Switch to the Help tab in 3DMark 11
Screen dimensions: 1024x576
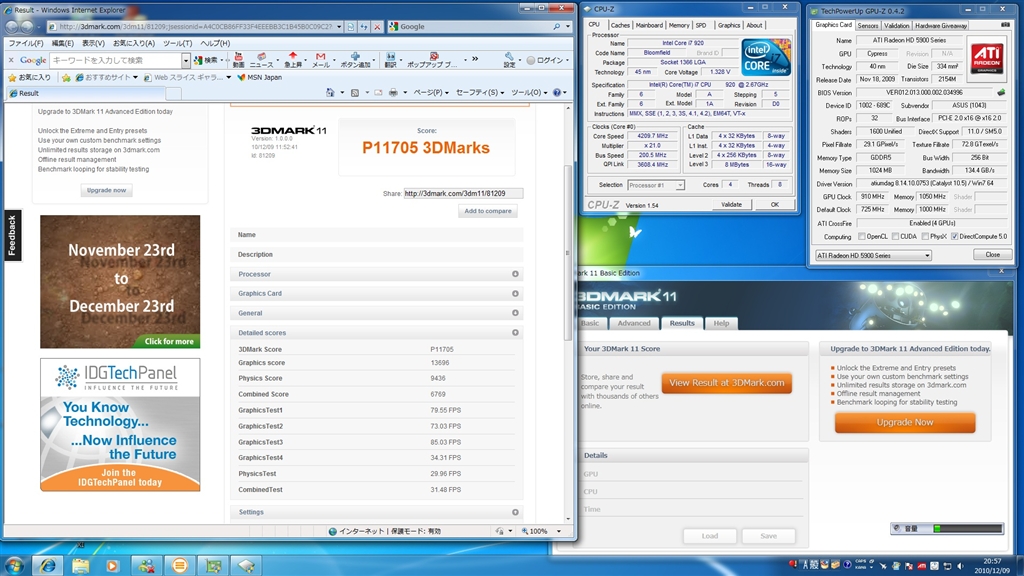[721, 323]
